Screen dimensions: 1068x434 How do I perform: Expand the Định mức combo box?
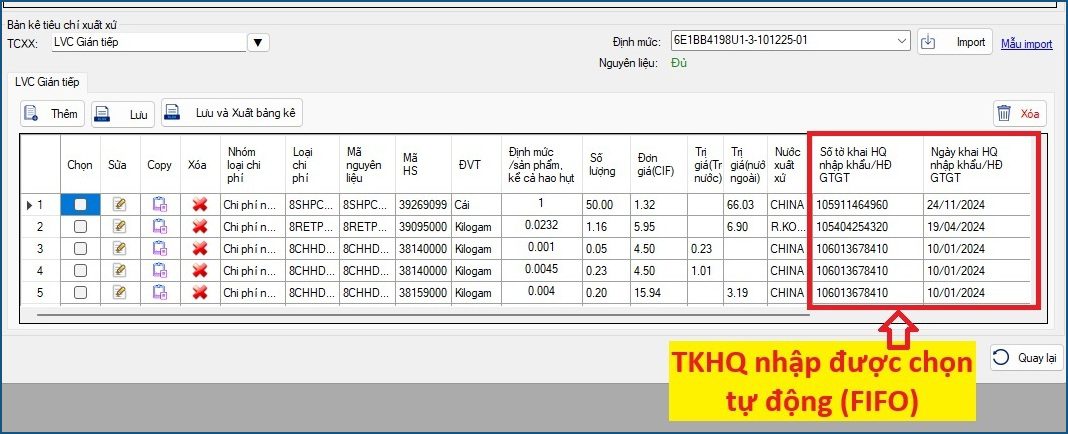coord(902,42)
